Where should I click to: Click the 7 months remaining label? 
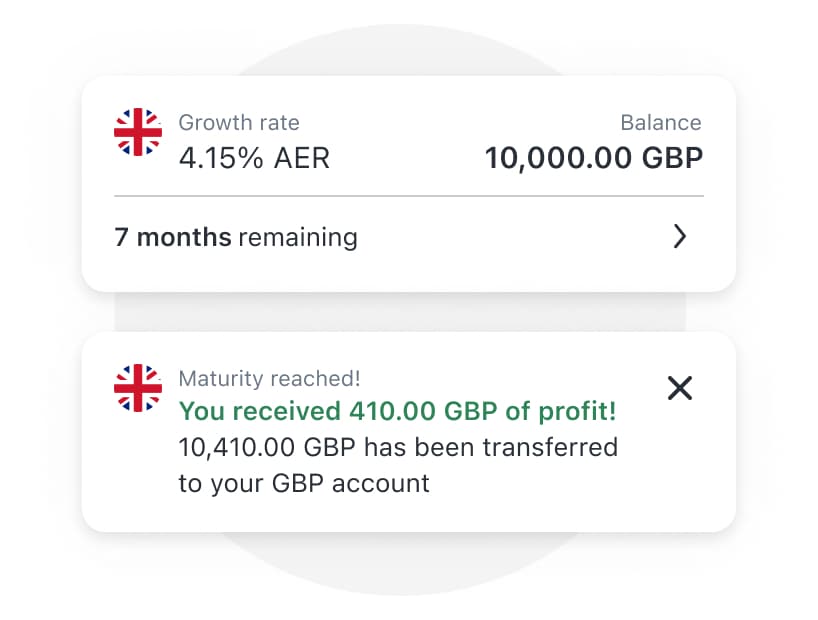click(x=236, y=237)
